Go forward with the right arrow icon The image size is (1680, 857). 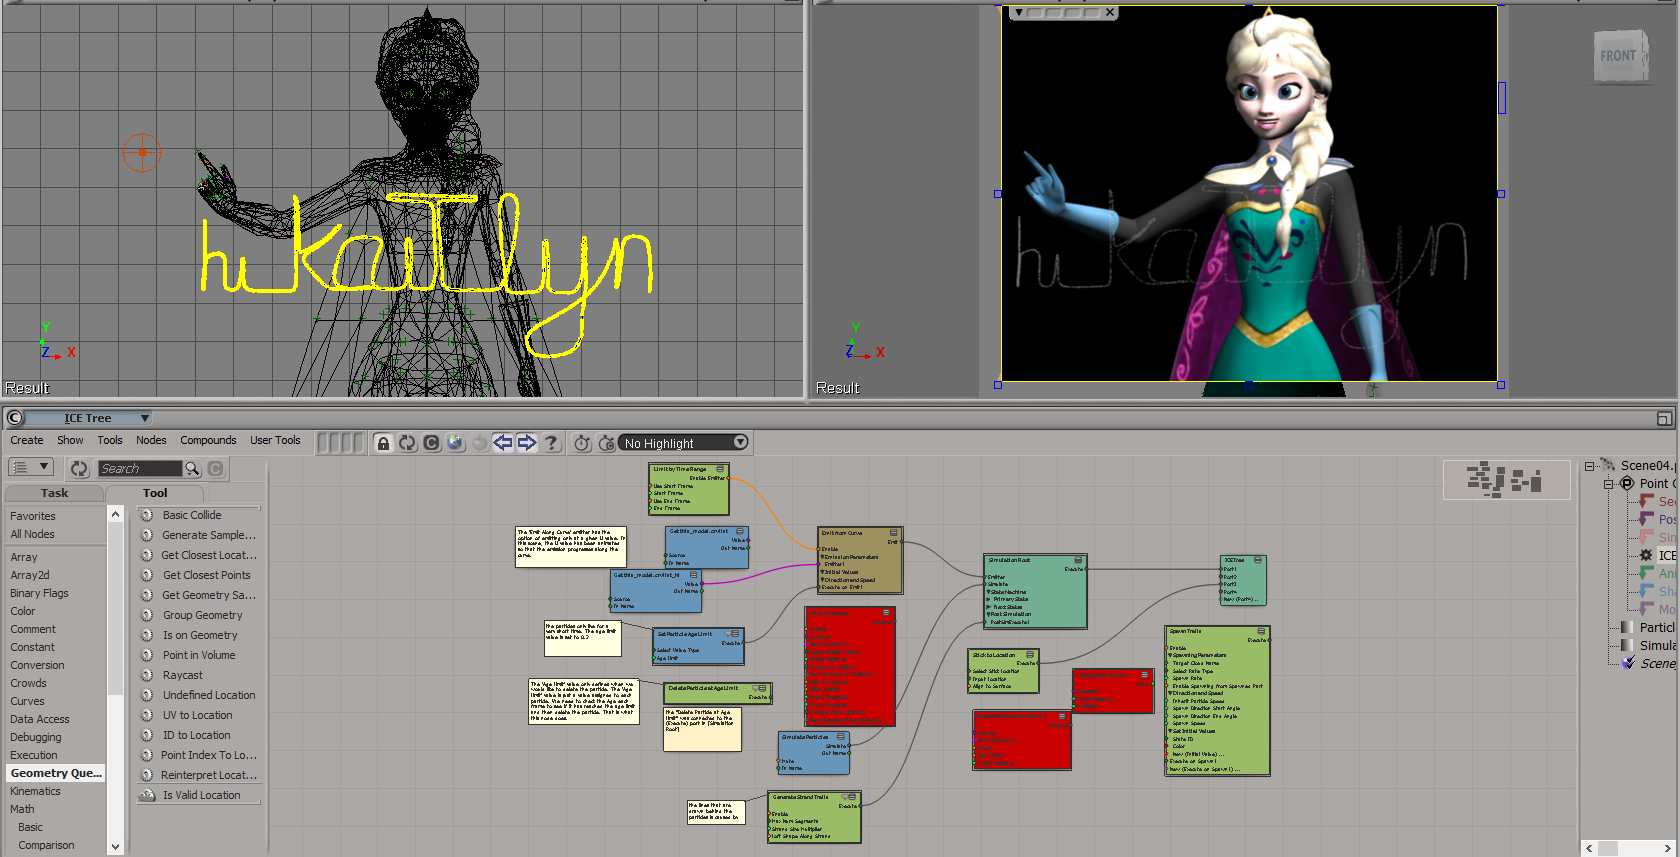527,443
